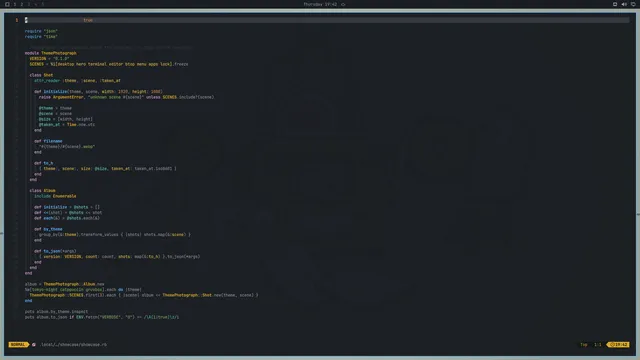Click the NORMAL mode indicator in the status line
The image size is (640, 360).
(18, 344)
